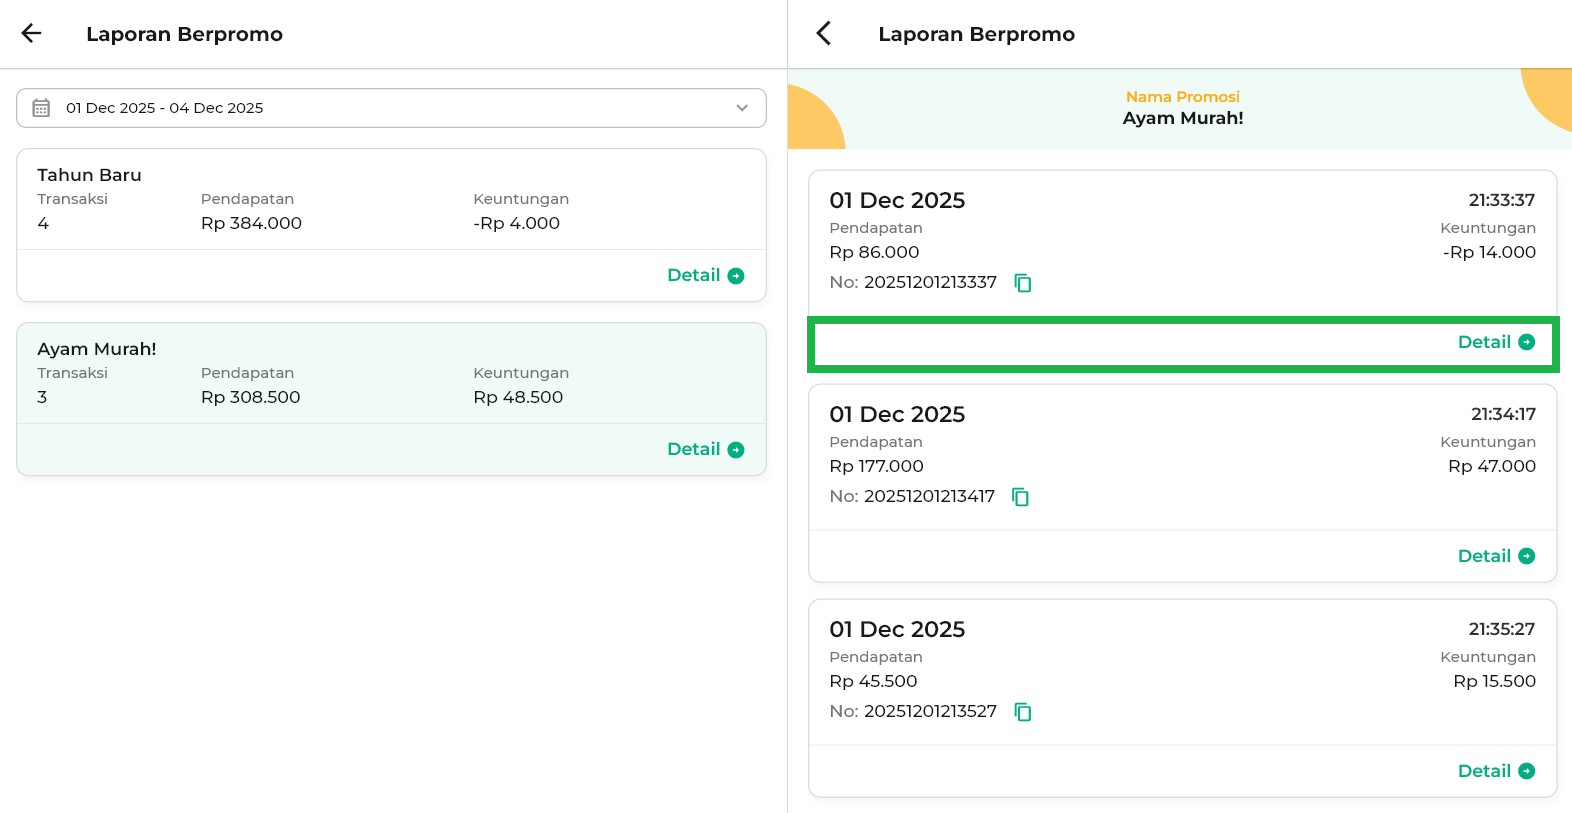Select the 01 Dec 2025 - 04 Dec 2025 field
Screen dimensions: 1572x813
(390, 108)
